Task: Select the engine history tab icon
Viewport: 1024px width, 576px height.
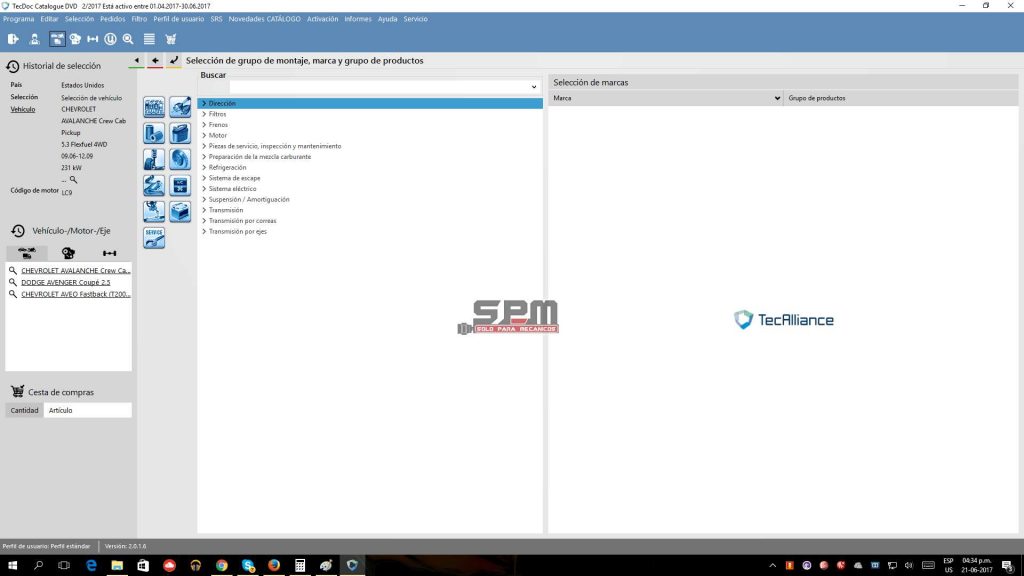Action: tap(68, 253)
